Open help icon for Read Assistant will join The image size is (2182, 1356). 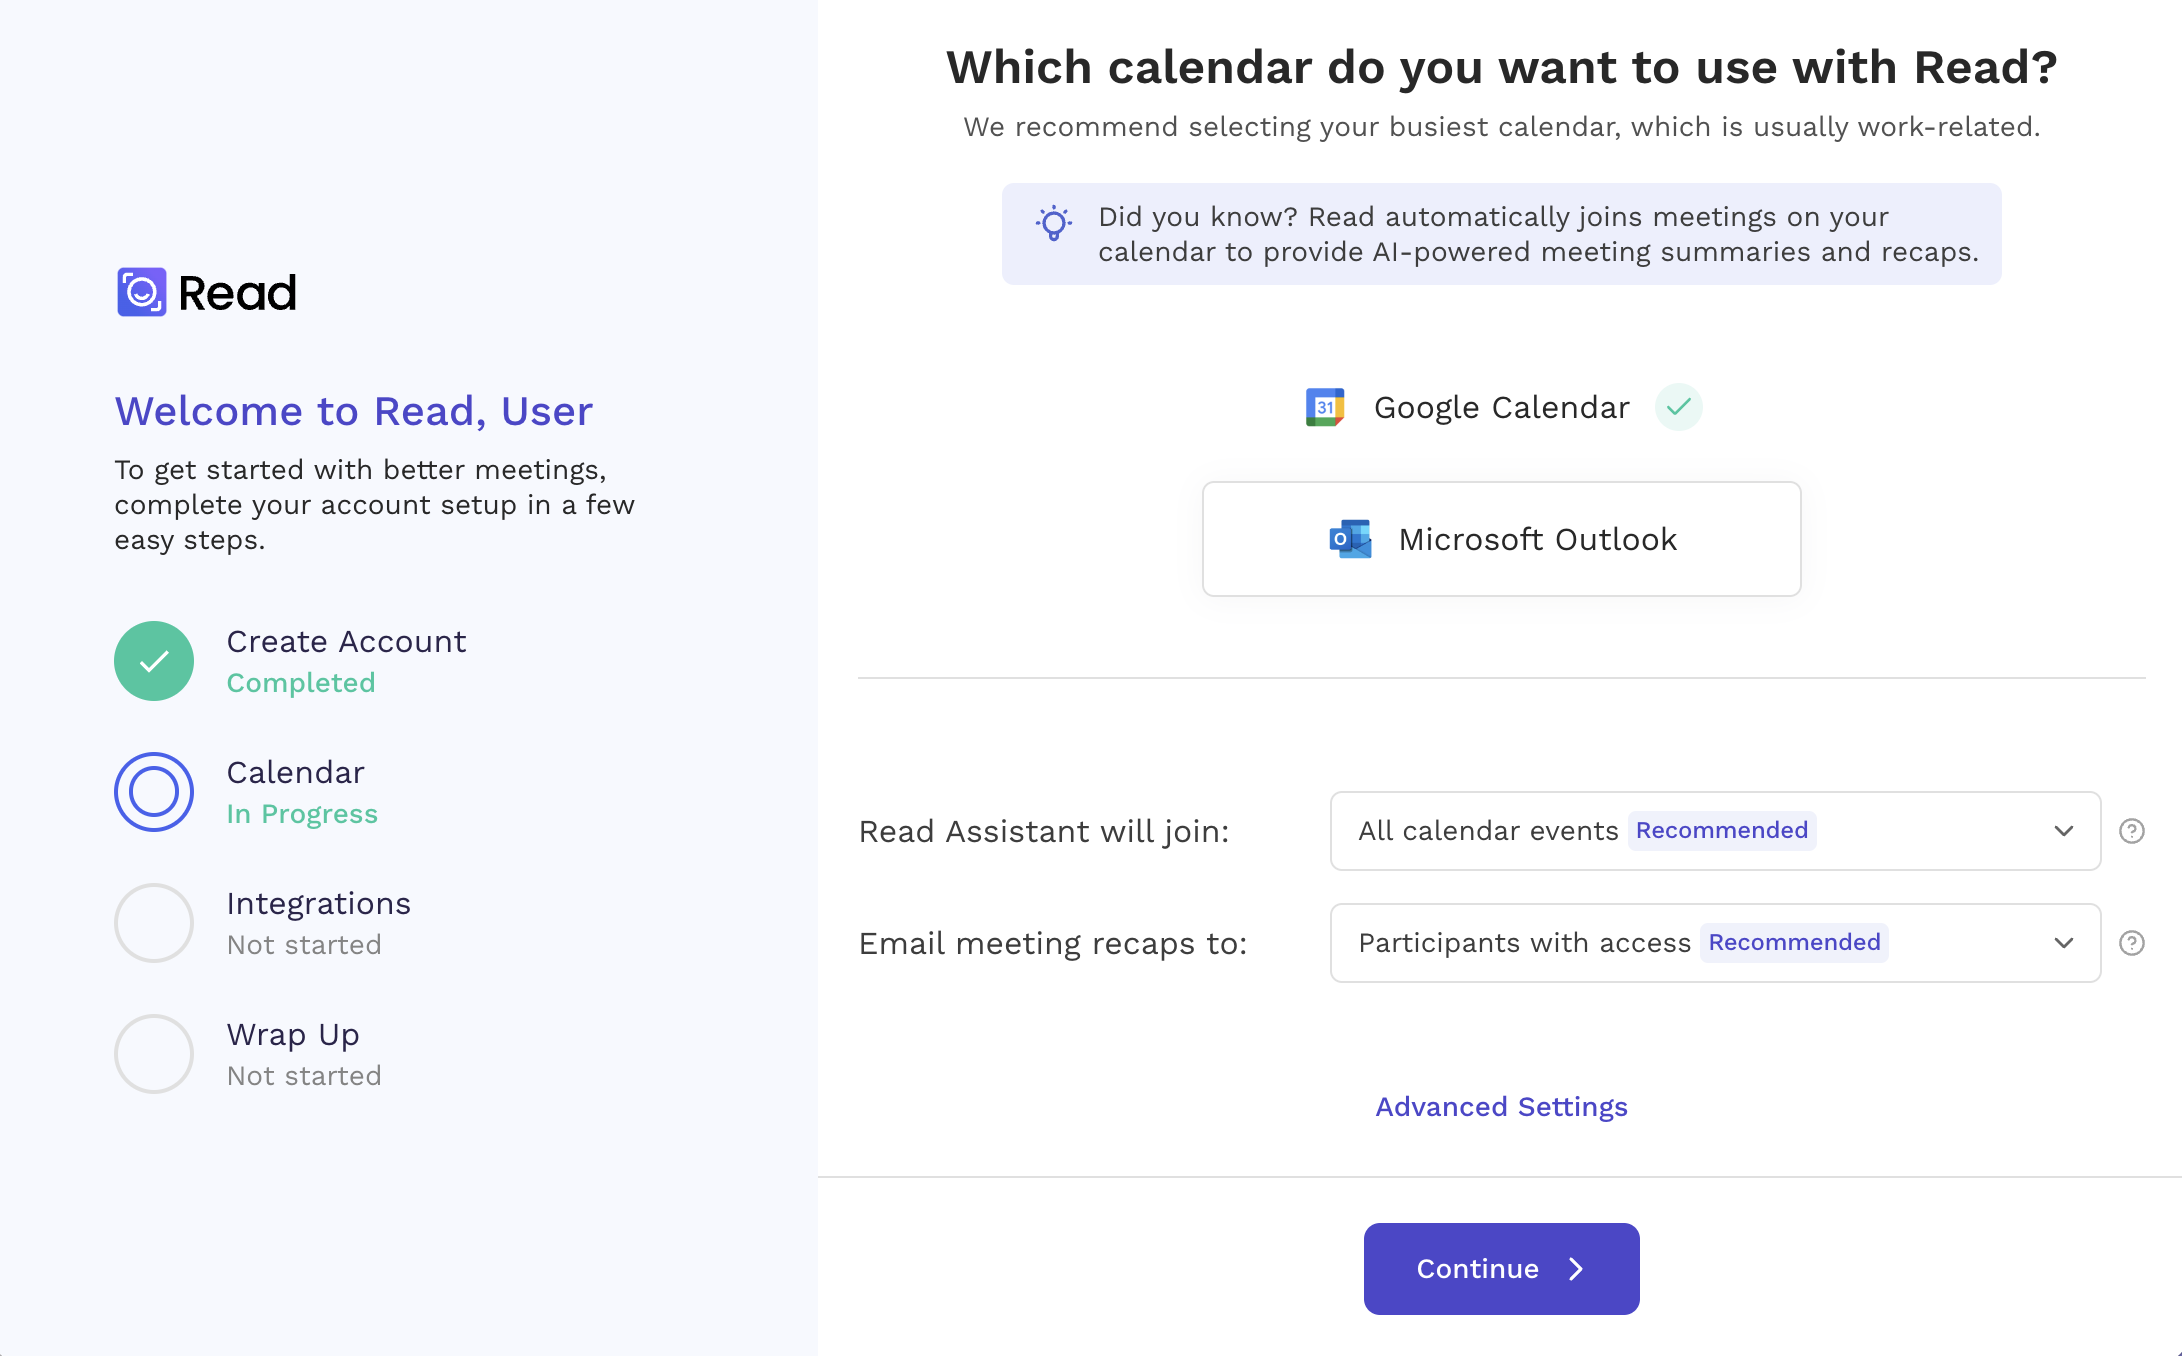click(x=2131, y=831)
